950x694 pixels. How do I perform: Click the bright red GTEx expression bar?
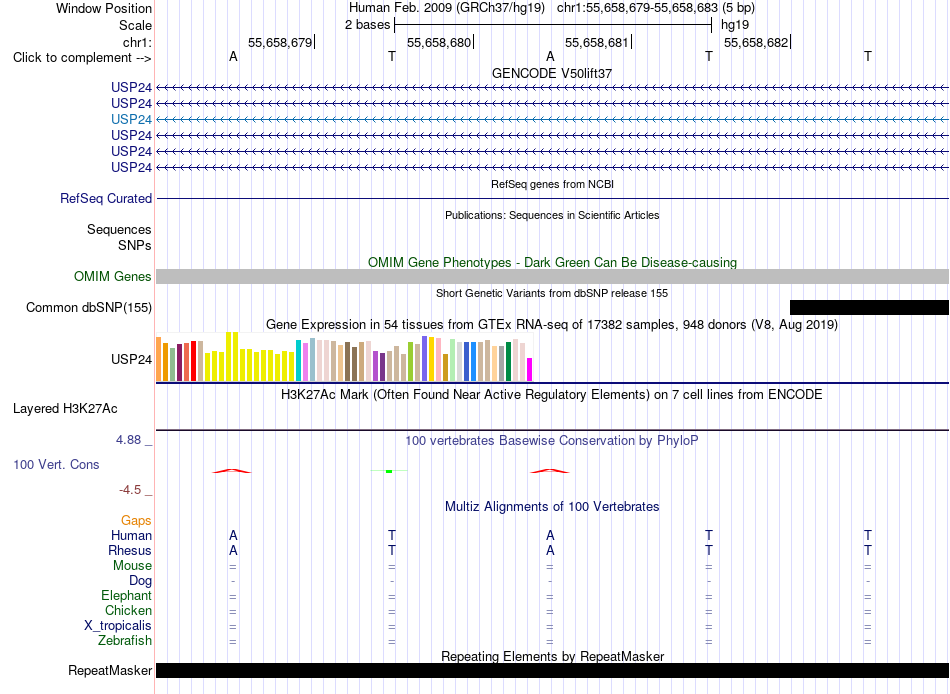(193, 361)
